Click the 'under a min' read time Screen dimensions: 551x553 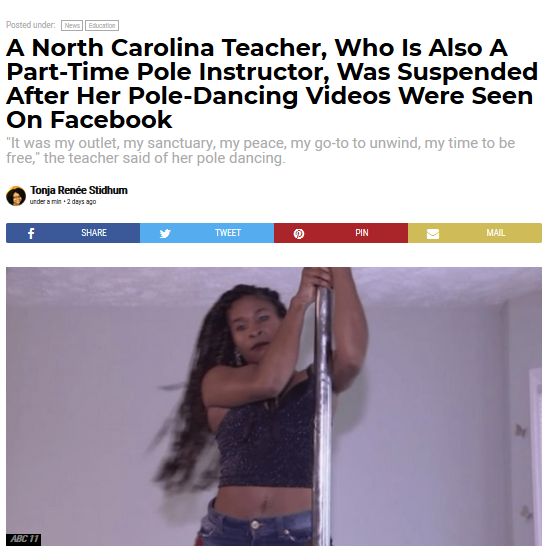46,202
